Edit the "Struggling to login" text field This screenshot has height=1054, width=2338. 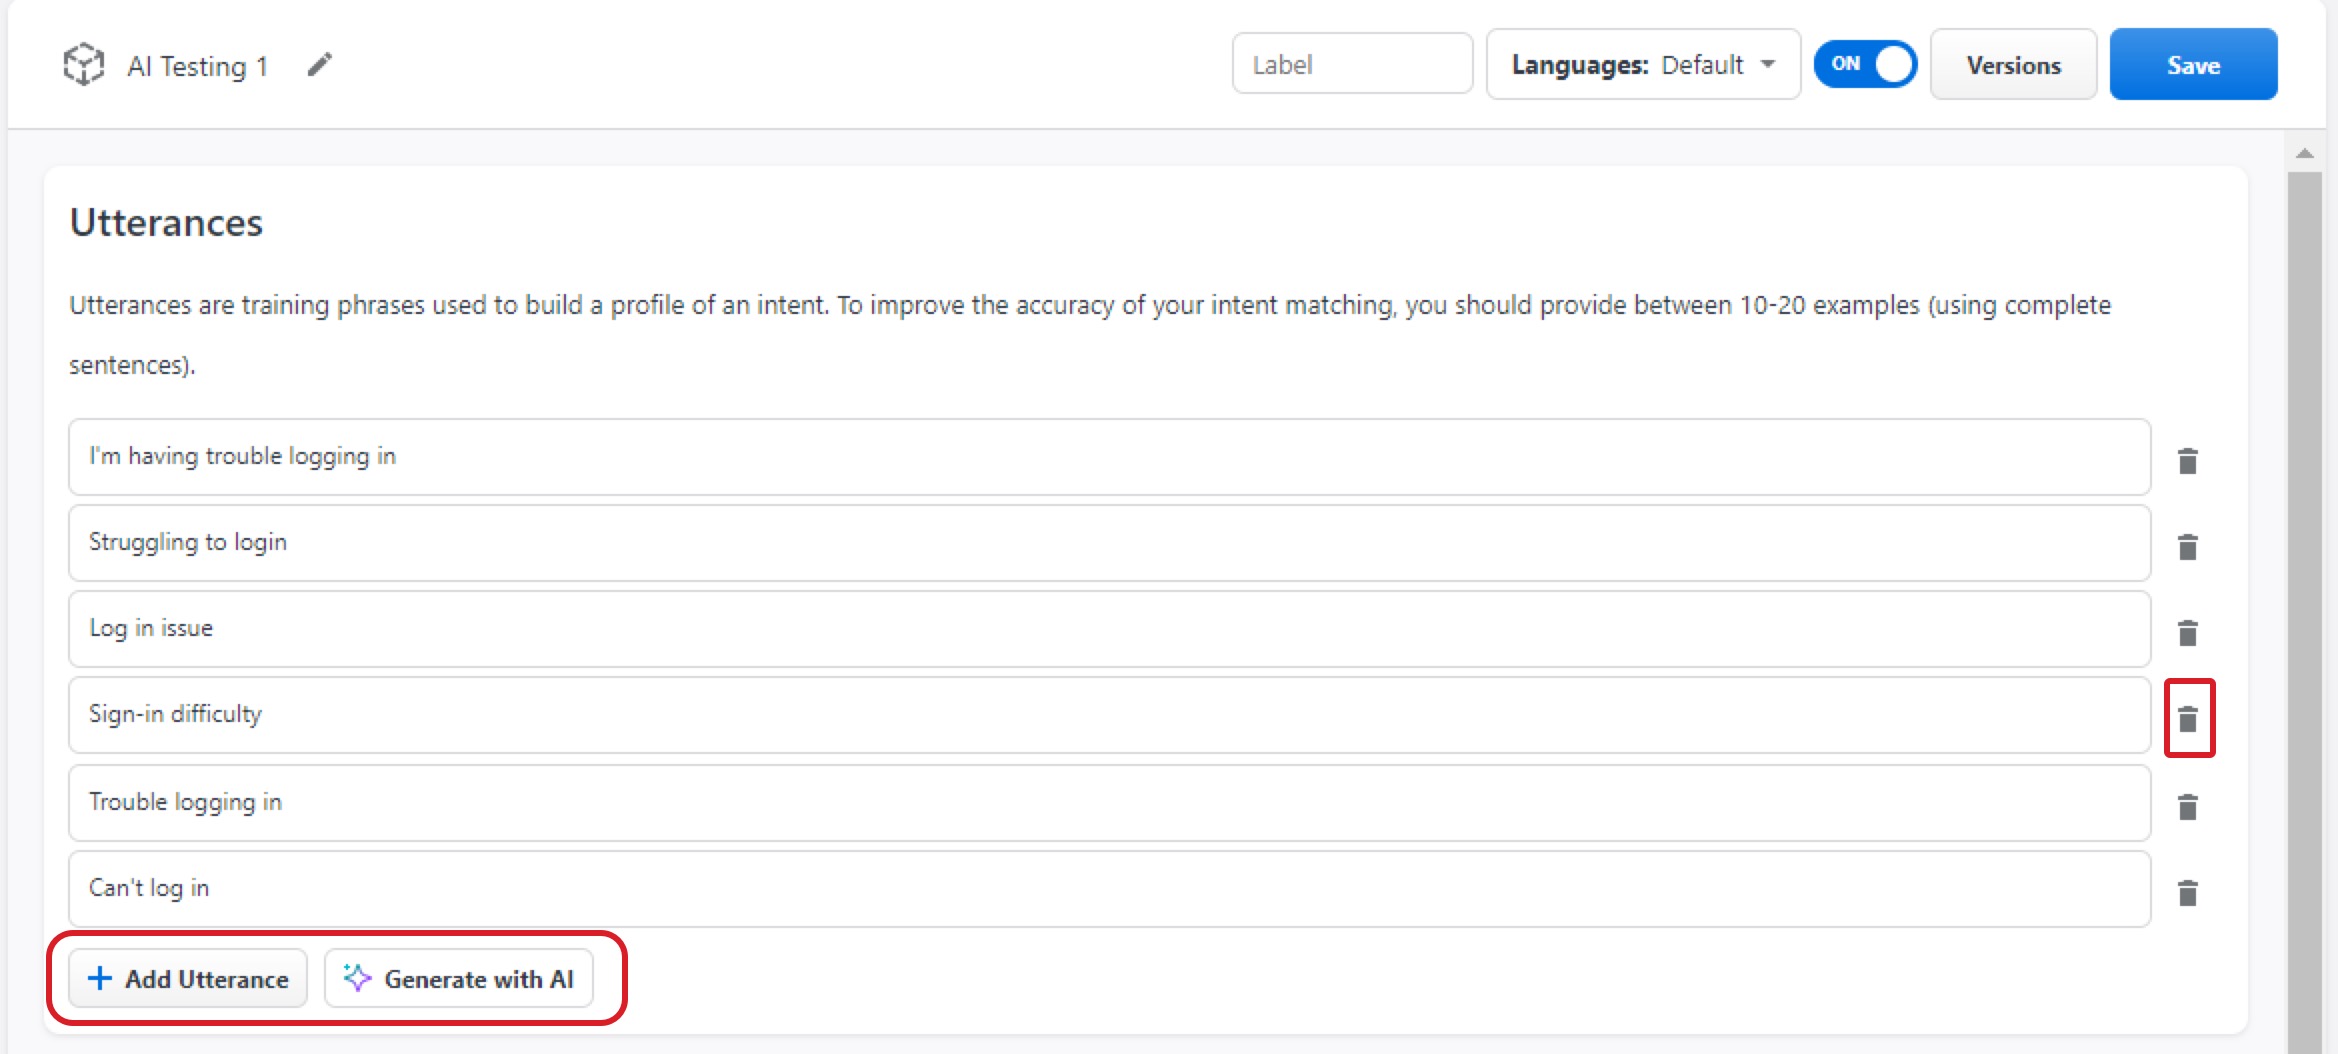point(1108,543)
